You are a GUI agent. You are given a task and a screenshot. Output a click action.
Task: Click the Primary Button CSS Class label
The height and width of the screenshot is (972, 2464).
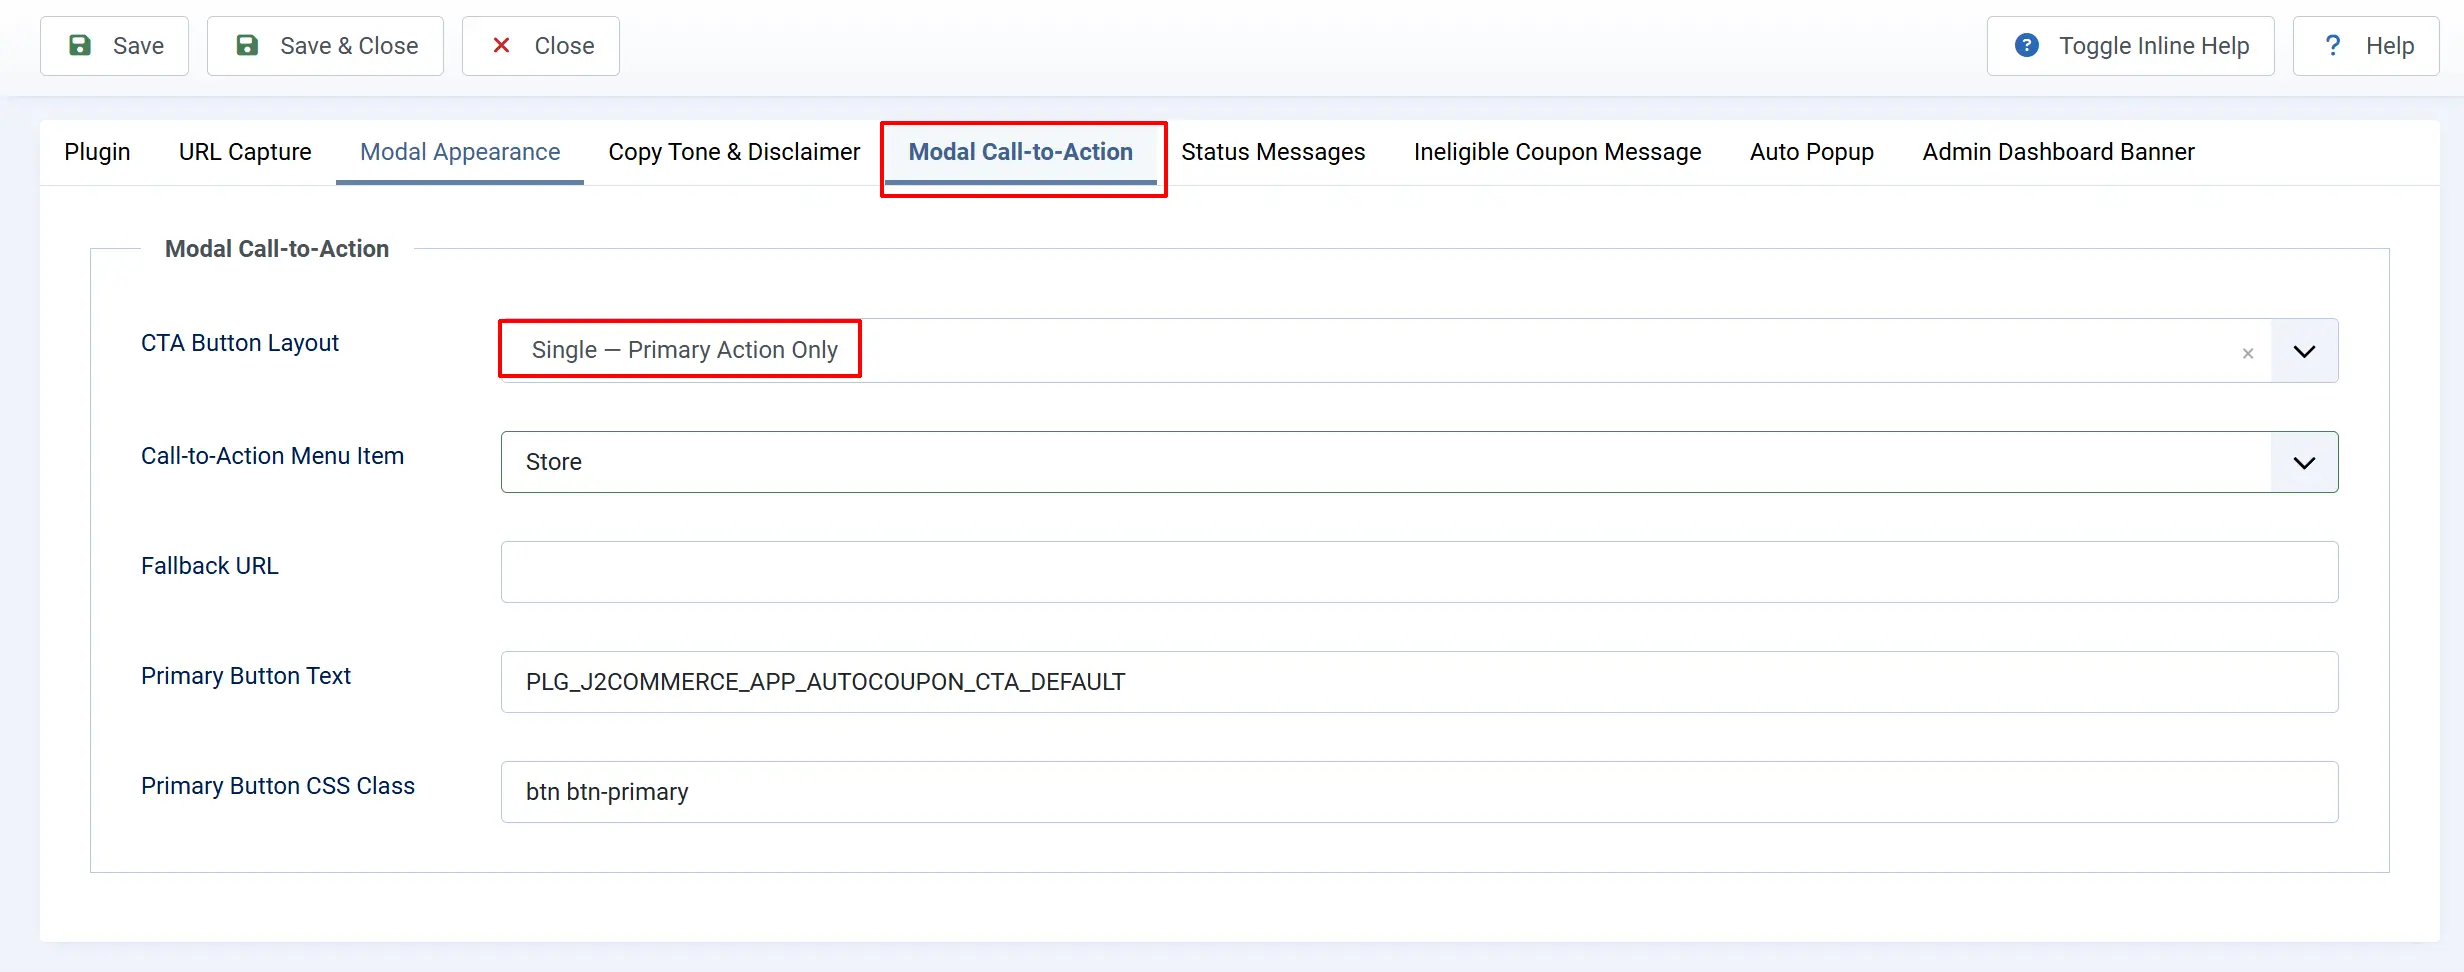click(x=278, y=786)
